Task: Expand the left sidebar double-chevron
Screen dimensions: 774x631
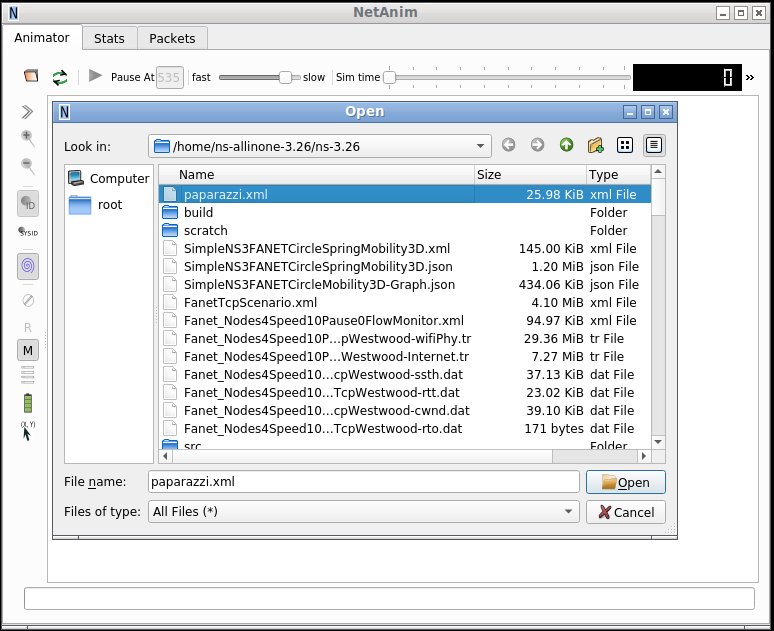Action: pos(28,112)
